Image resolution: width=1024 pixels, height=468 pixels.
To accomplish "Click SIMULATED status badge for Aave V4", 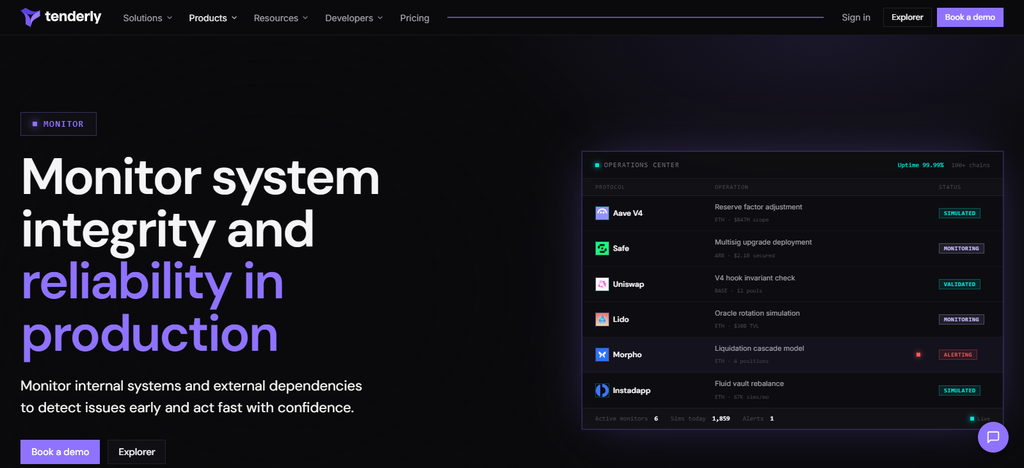I will [x=959, y=213].
